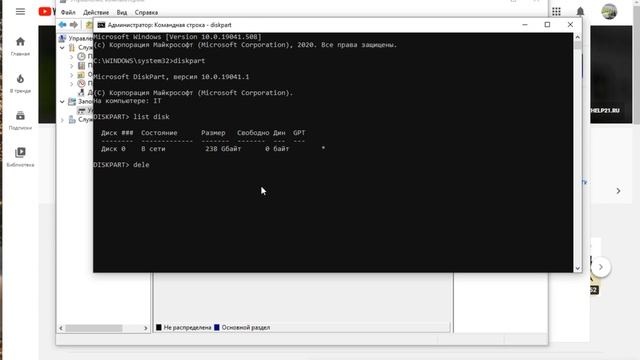
Task: Select the Device Manager icon in tree
Action: (x=81, y=92)
